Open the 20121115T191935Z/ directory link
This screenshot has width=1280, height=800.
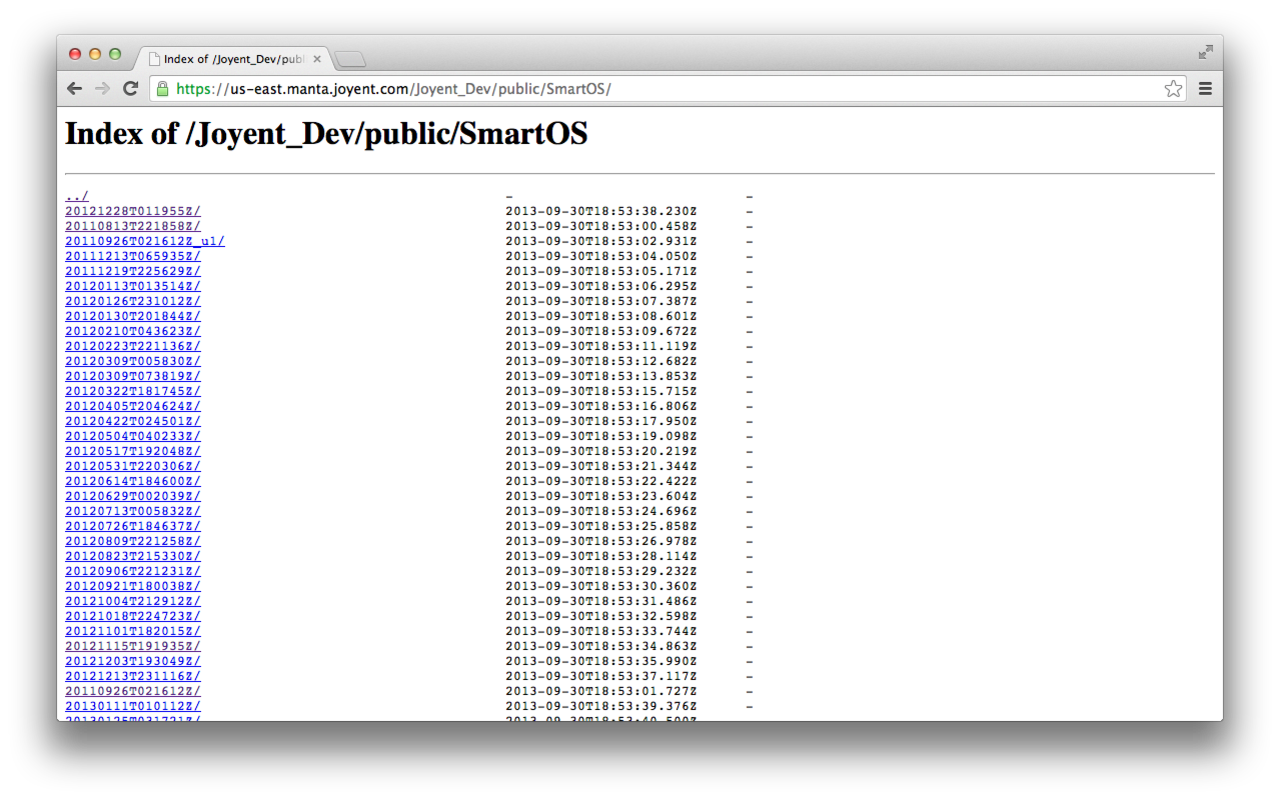point(133,646)
